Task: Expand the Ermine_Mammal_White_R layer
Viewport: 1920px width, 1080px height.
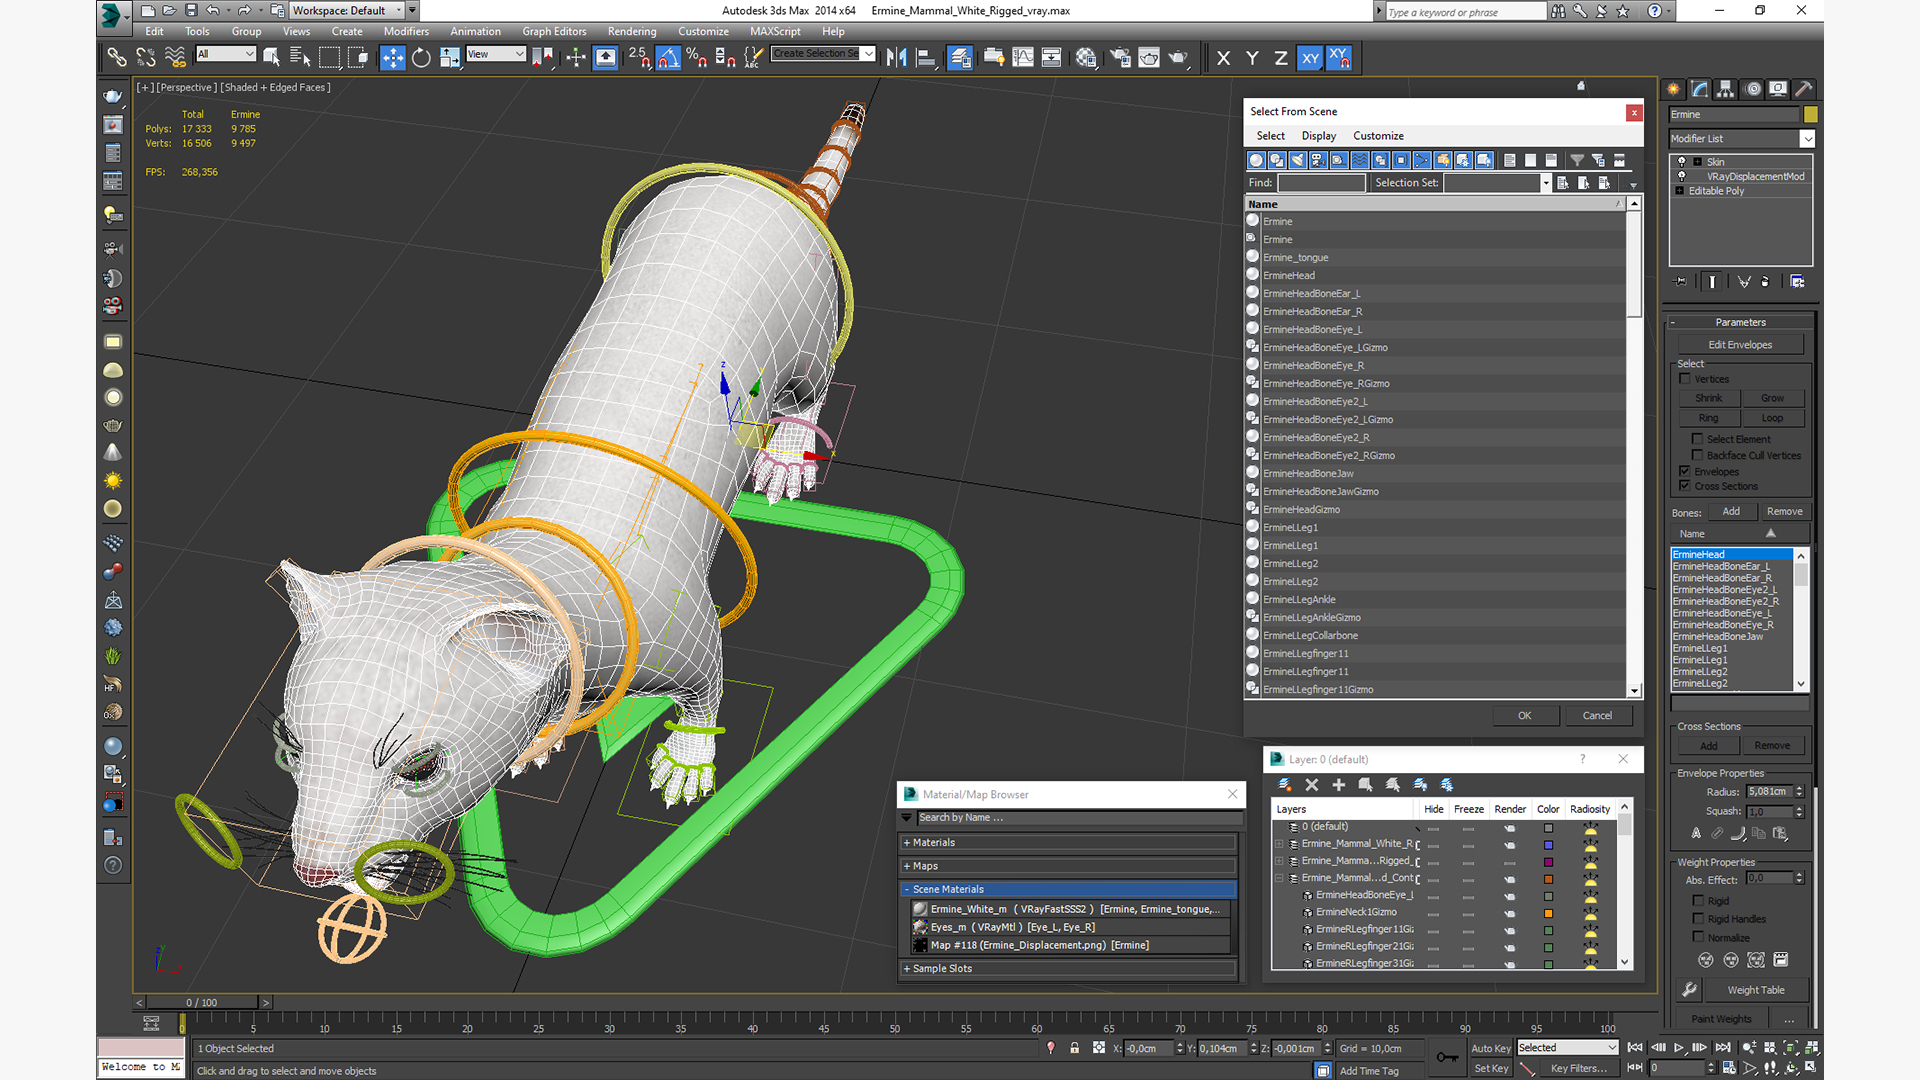Action: point(1279,844)
